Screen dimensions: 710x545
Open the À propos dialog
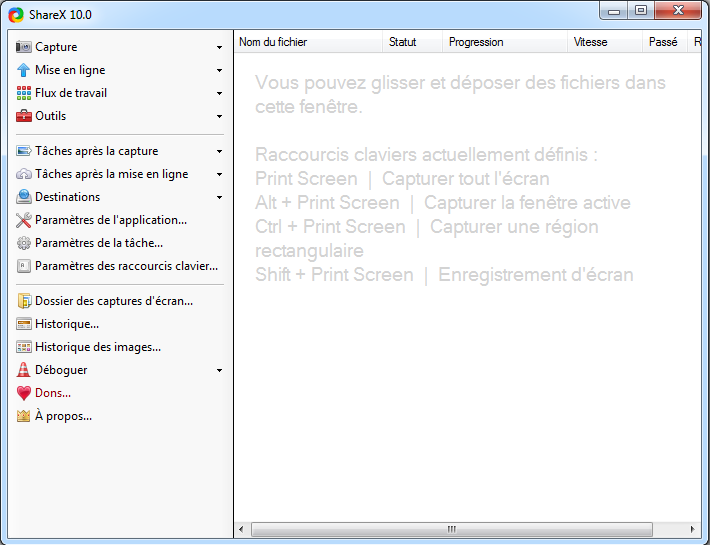(120, 416)
